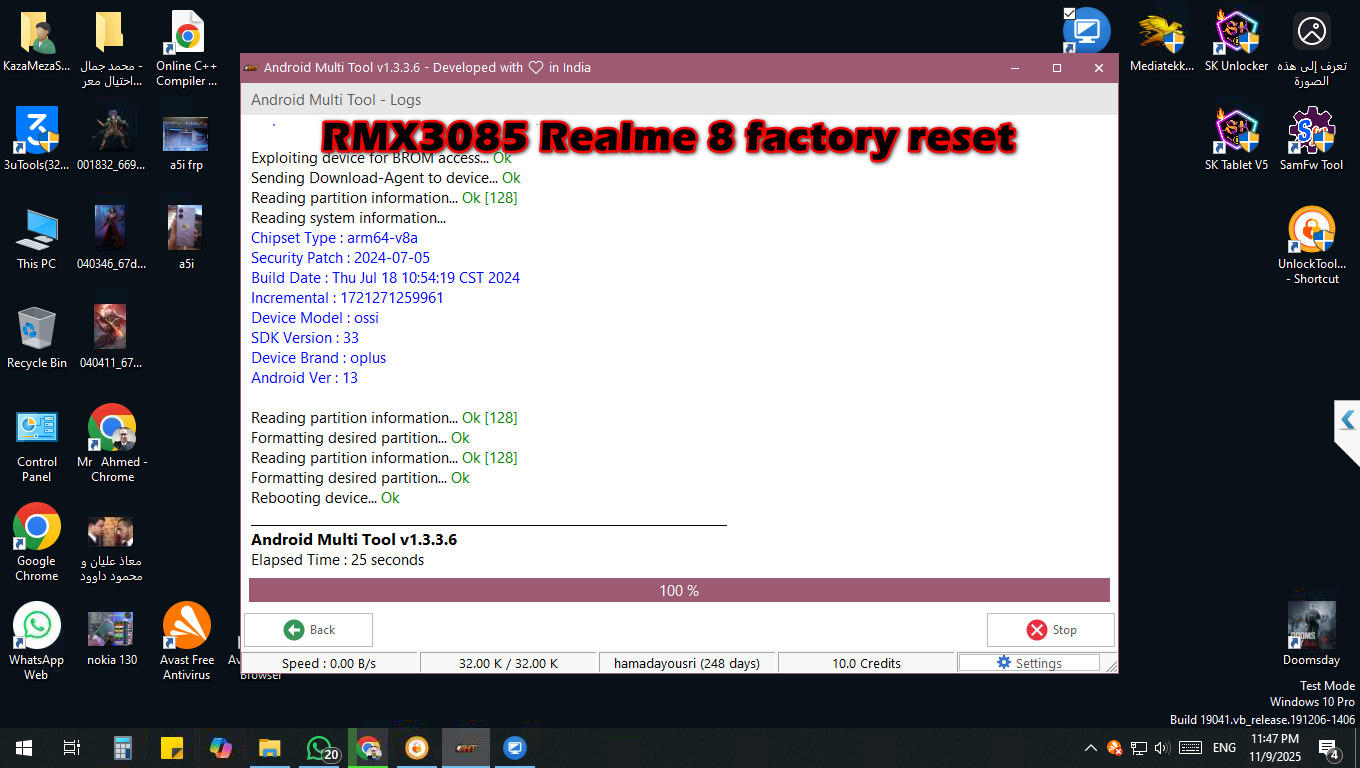
Task: Open the 001832_669 image file on desktop
Action: click(x=110, y=140)
